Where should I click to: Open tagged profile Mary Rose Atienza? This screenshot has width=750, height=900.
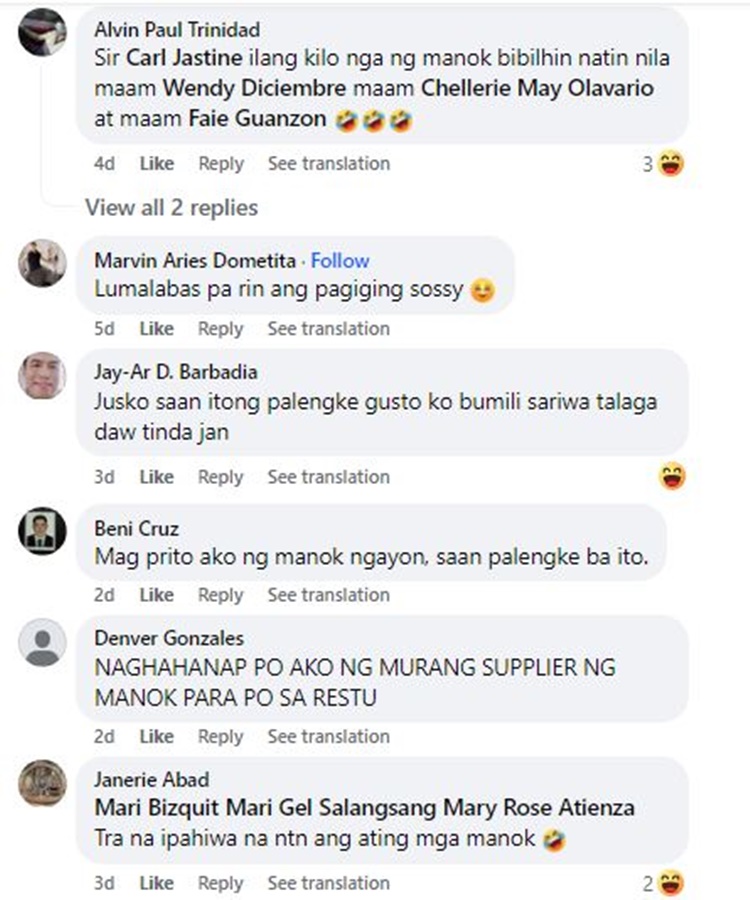click(539, 808)
